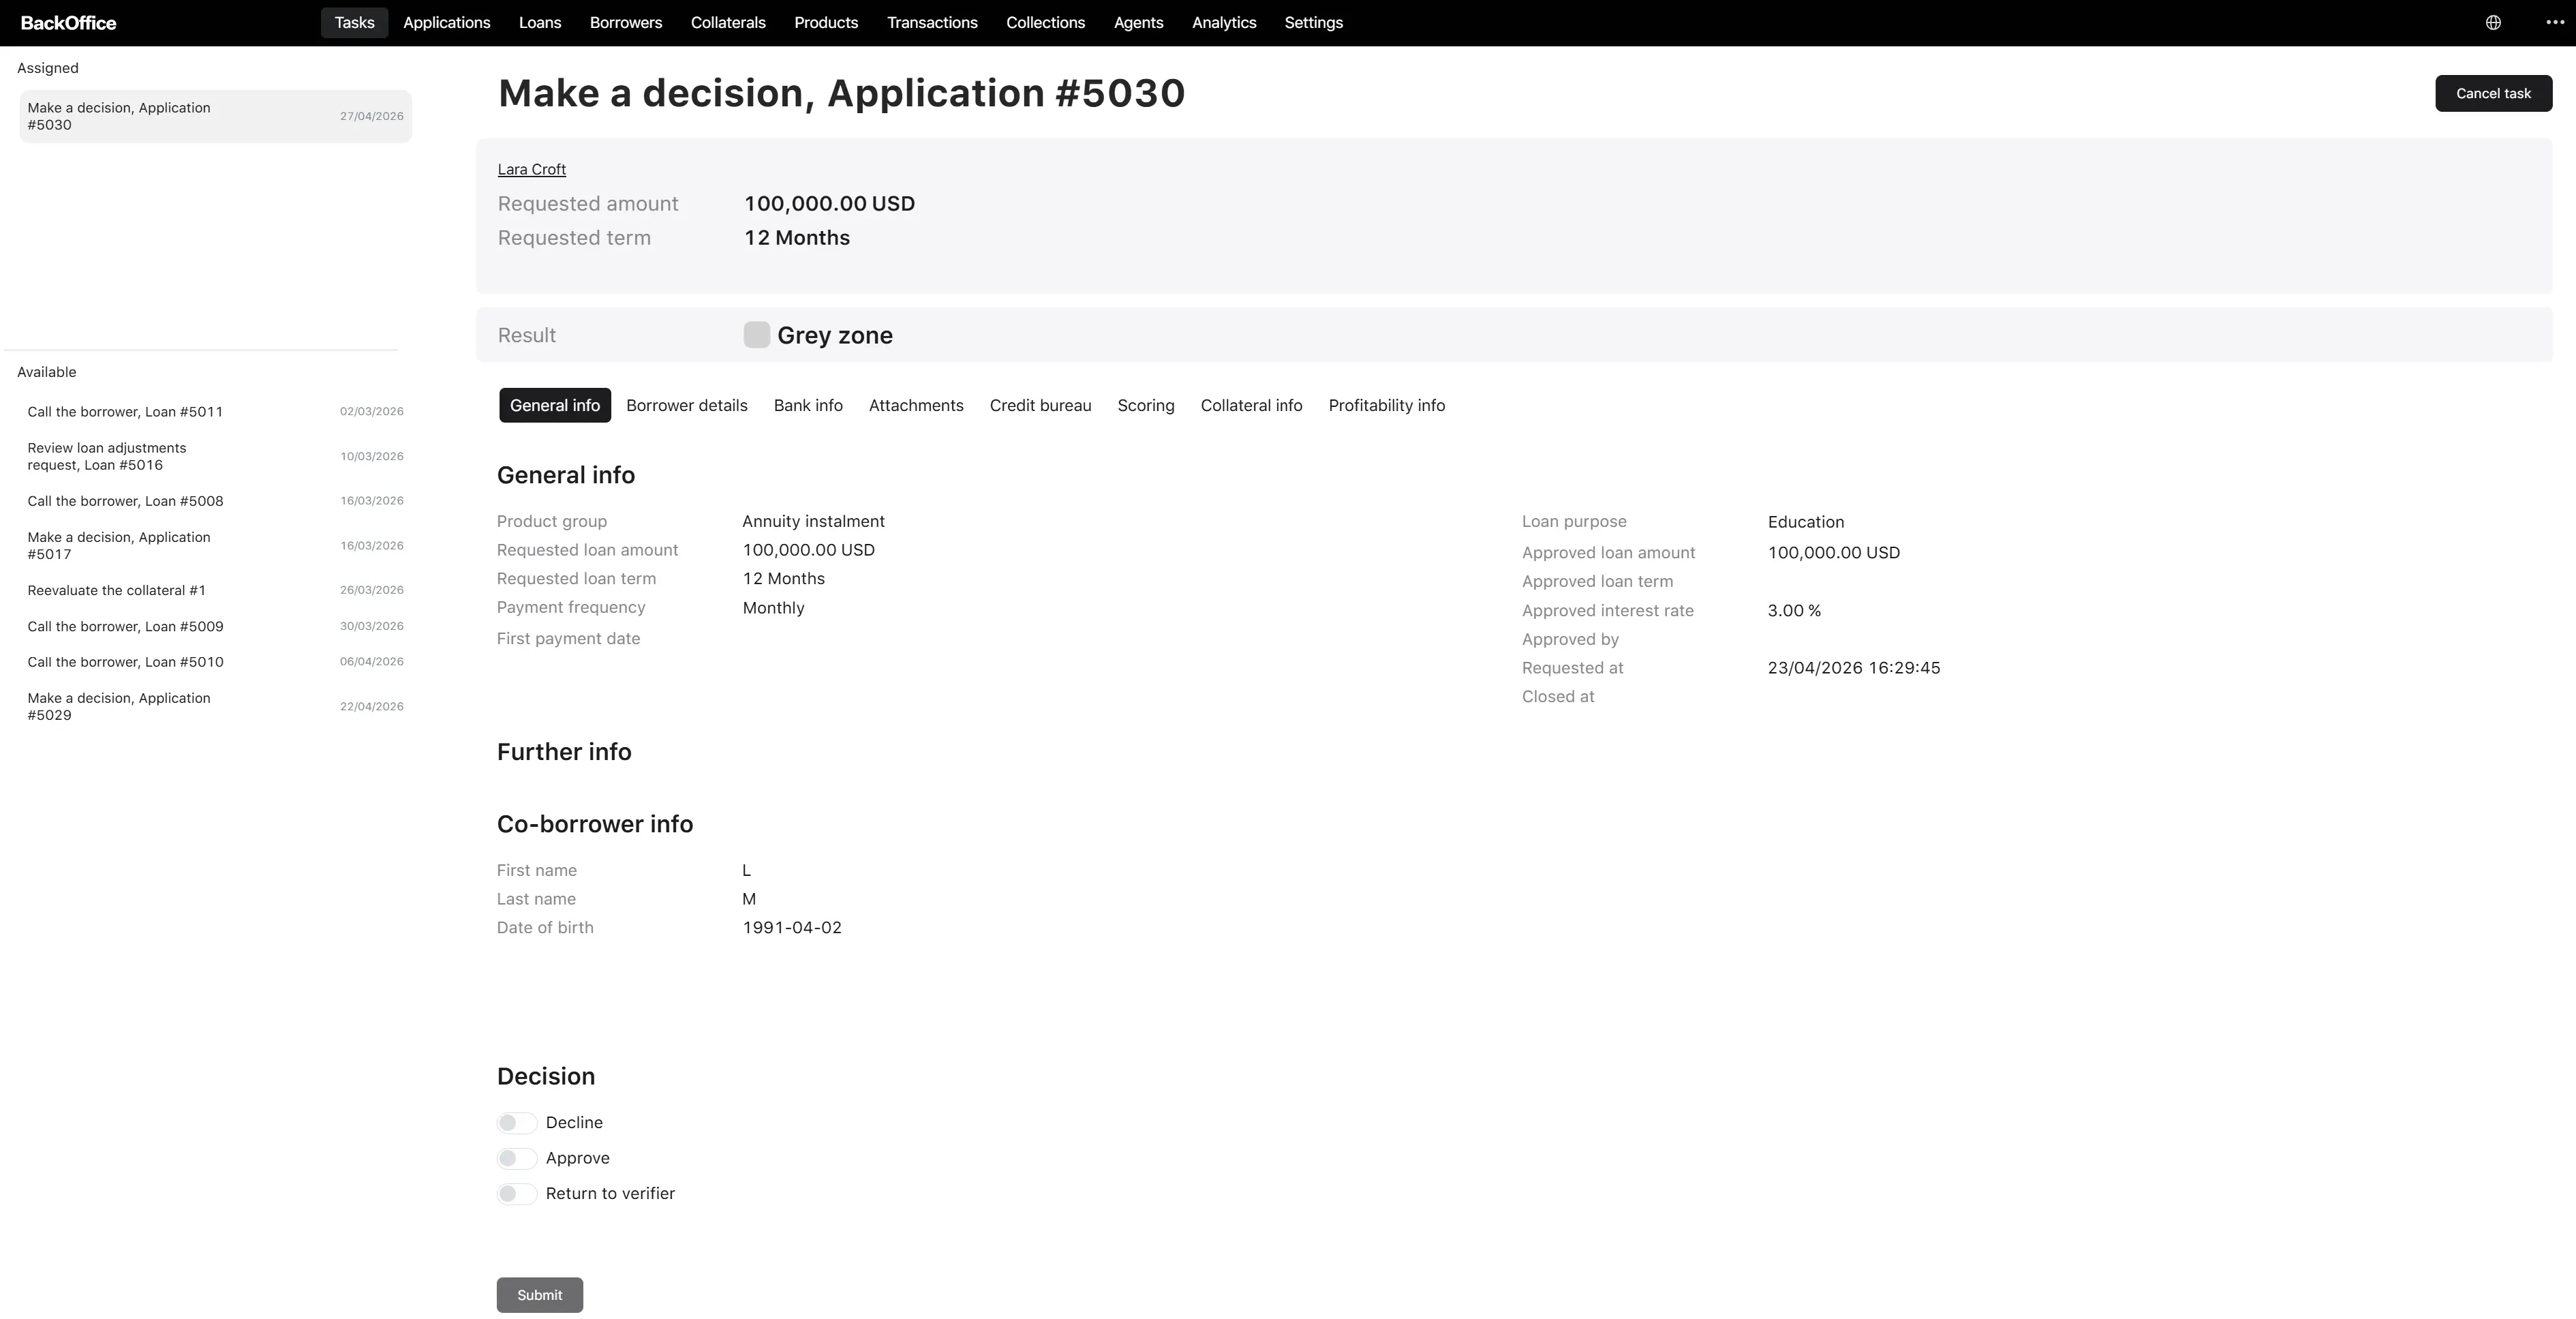Viewport: 2576px width, 1319px height.
Task: Toggle the Decline decision switch
Action: point(517,1123)
